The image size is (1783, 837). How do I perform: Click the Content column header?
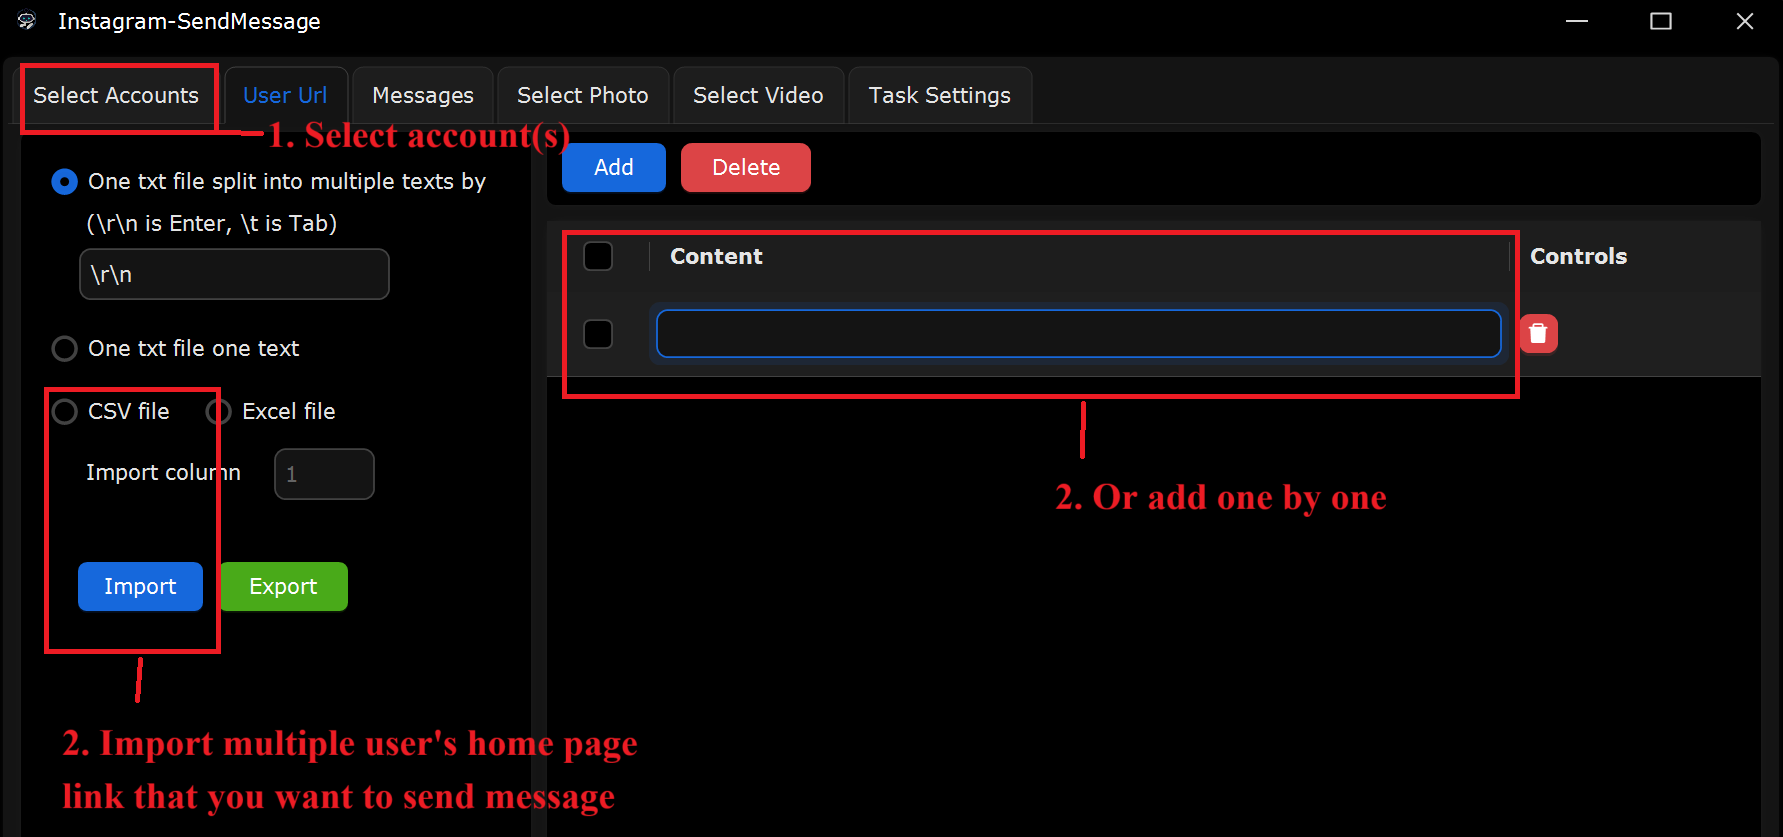(x=716, y=256)
